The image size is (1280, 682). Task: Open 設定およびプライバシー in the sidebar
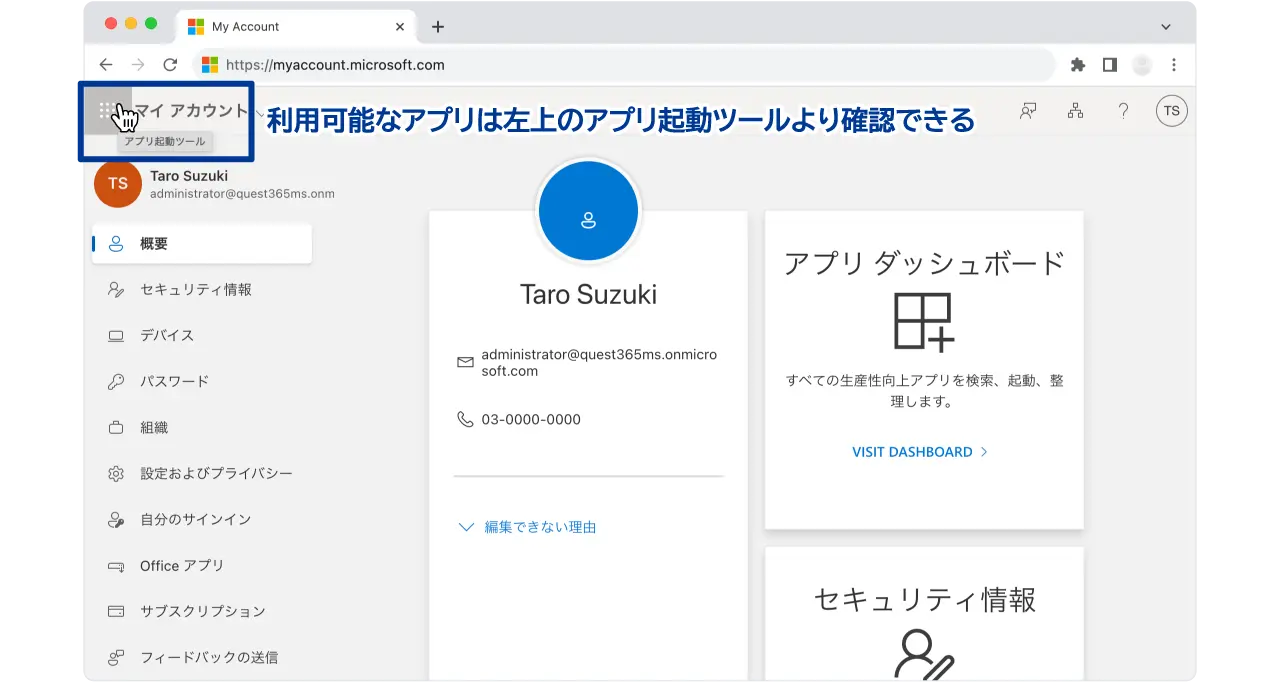pos(202,474)
